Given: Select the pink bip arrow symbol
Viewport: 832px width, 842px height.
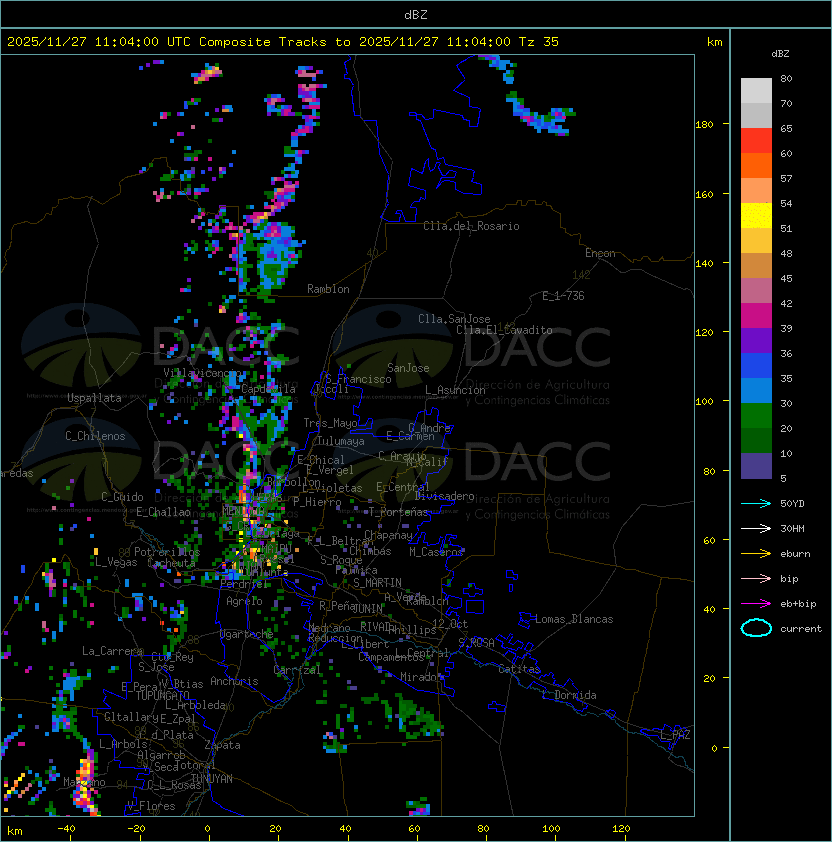Looking at the screenshot, I should 756,579.
